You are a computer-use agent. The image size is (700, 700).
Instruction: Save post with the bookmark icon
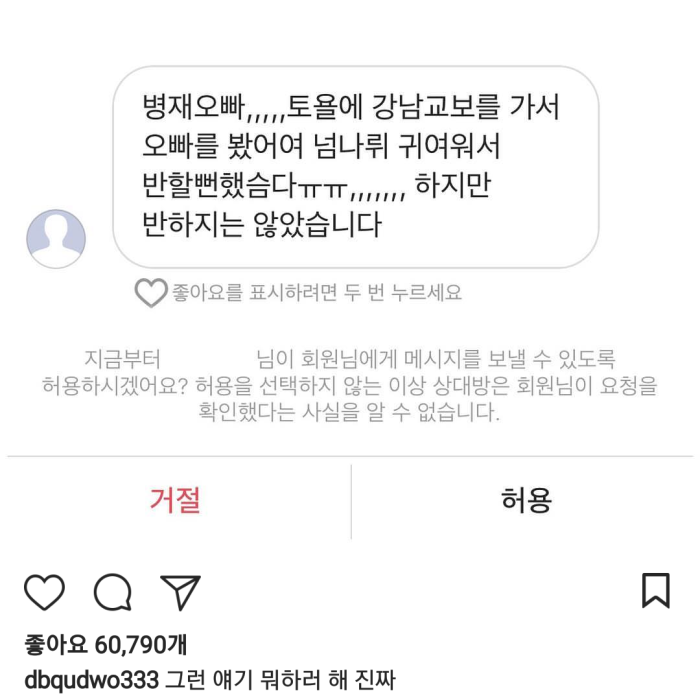pyautogui.click(x=656, y=590)
